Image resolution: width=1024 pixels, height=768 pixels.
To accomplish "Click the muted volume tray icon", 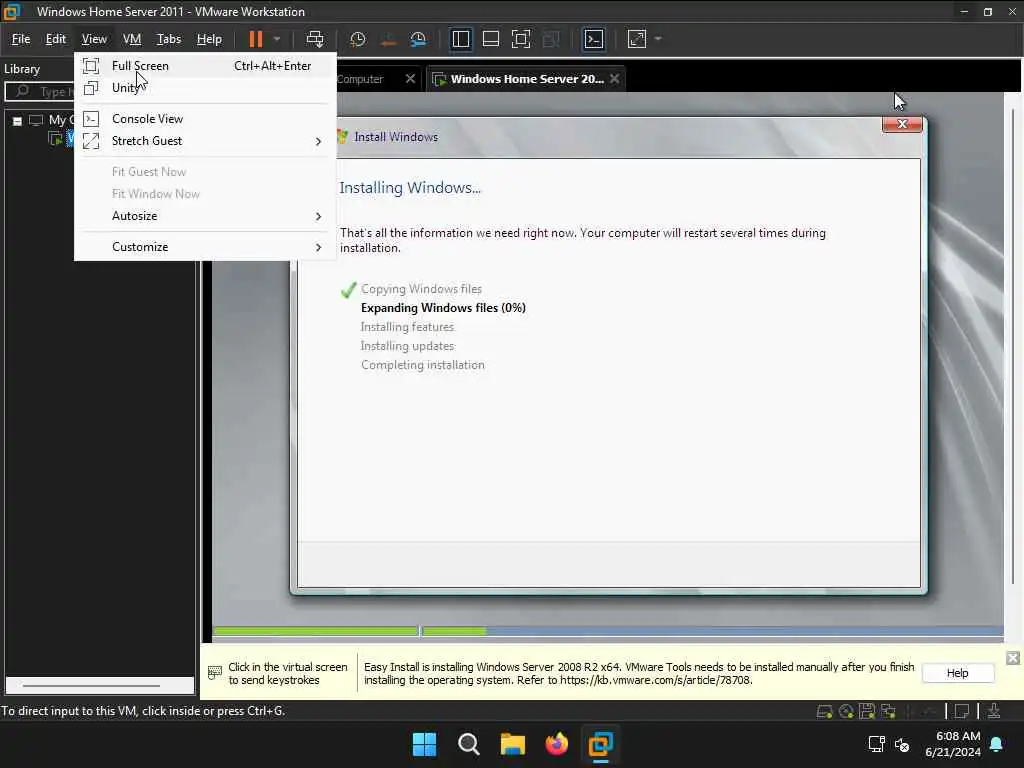I will [x=902, y=744].
